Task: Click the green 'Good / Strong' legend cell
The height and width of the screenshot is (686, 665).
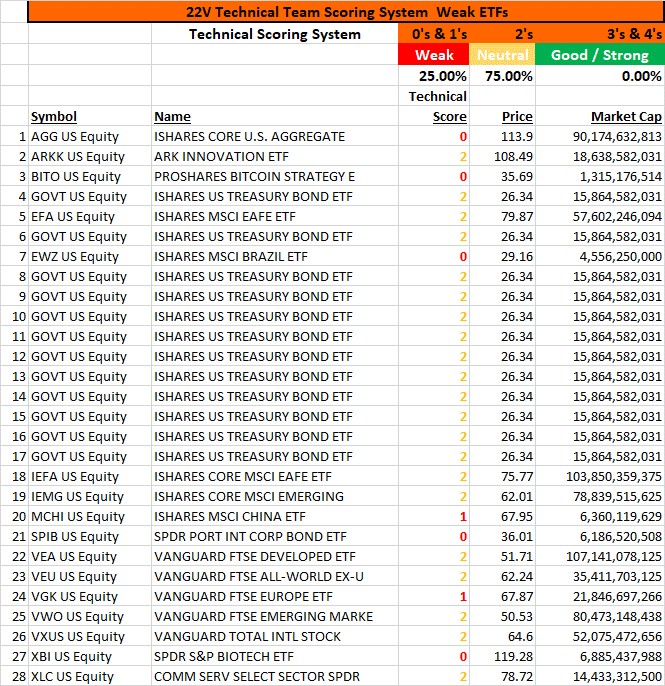Action: click(x=600, y=55)
